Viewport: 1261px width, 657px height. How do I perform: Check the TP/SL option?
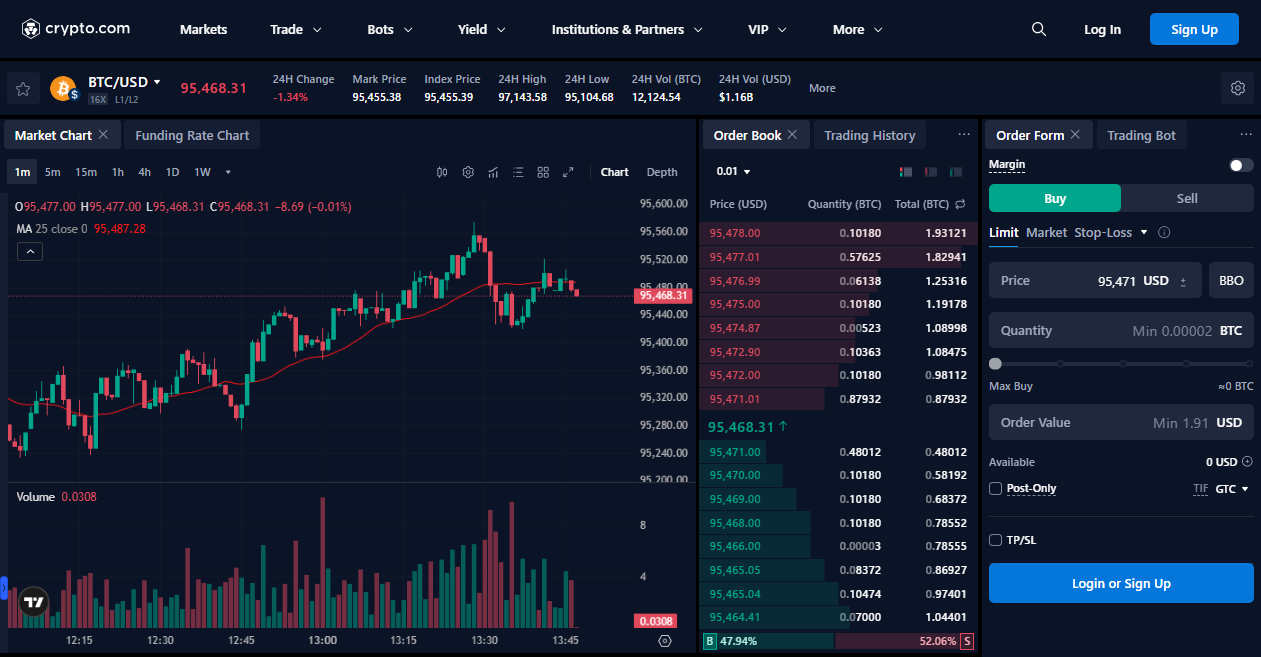click(995, 539)
